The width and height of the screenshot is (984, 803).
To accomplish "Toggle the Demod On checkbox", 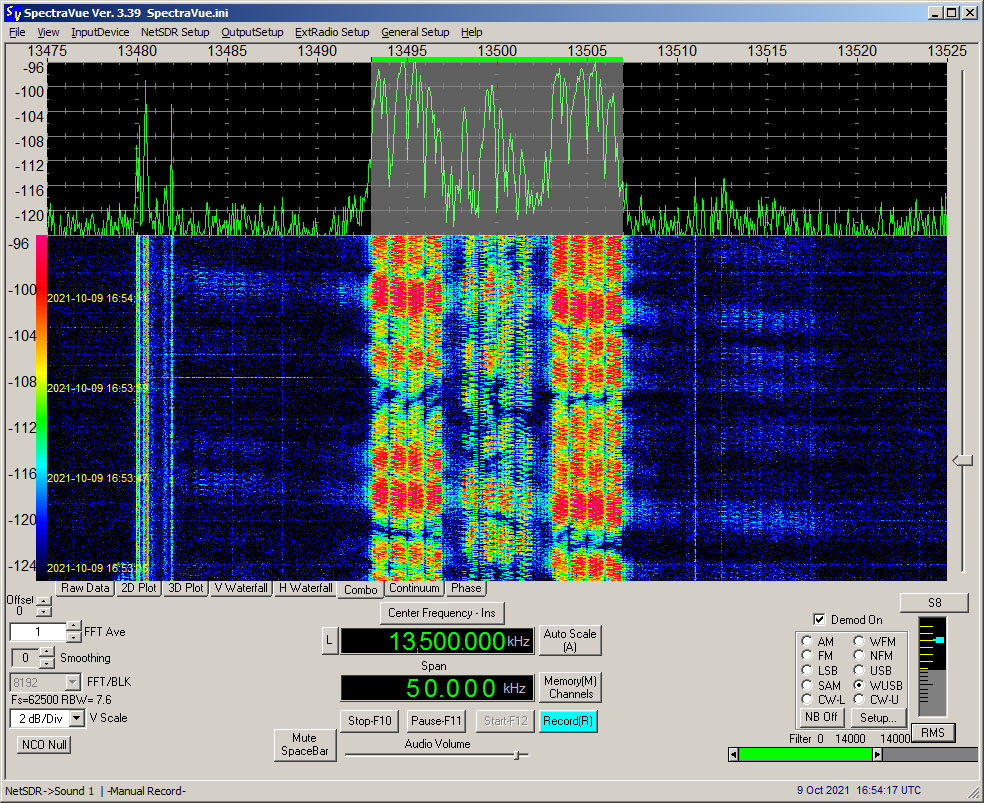I will tap(820, 619).
